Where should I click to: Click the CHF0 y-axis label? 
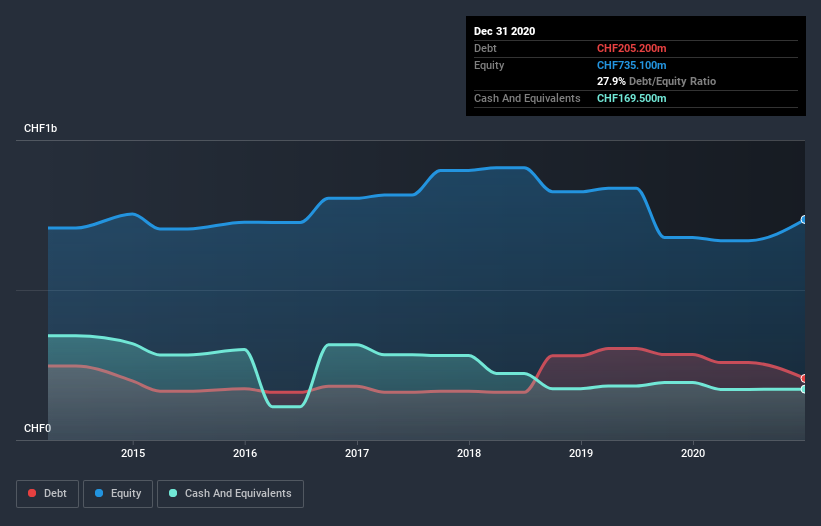click(x=38, y=428)
